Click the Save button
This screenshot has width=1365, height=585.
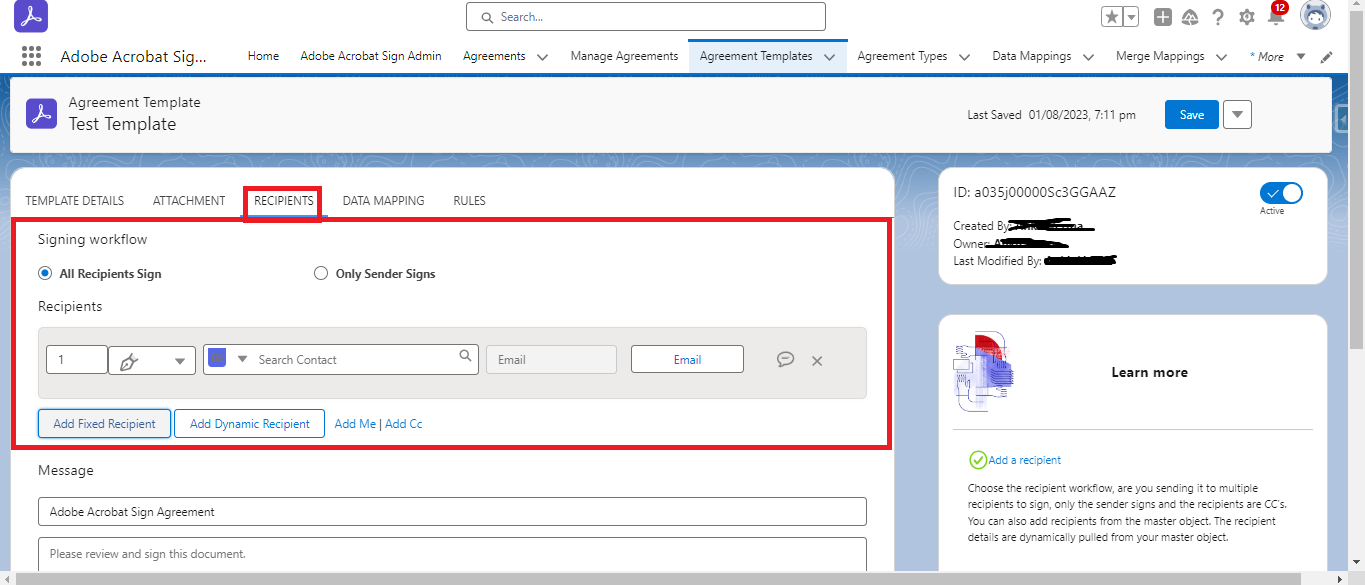(1192, 114)
